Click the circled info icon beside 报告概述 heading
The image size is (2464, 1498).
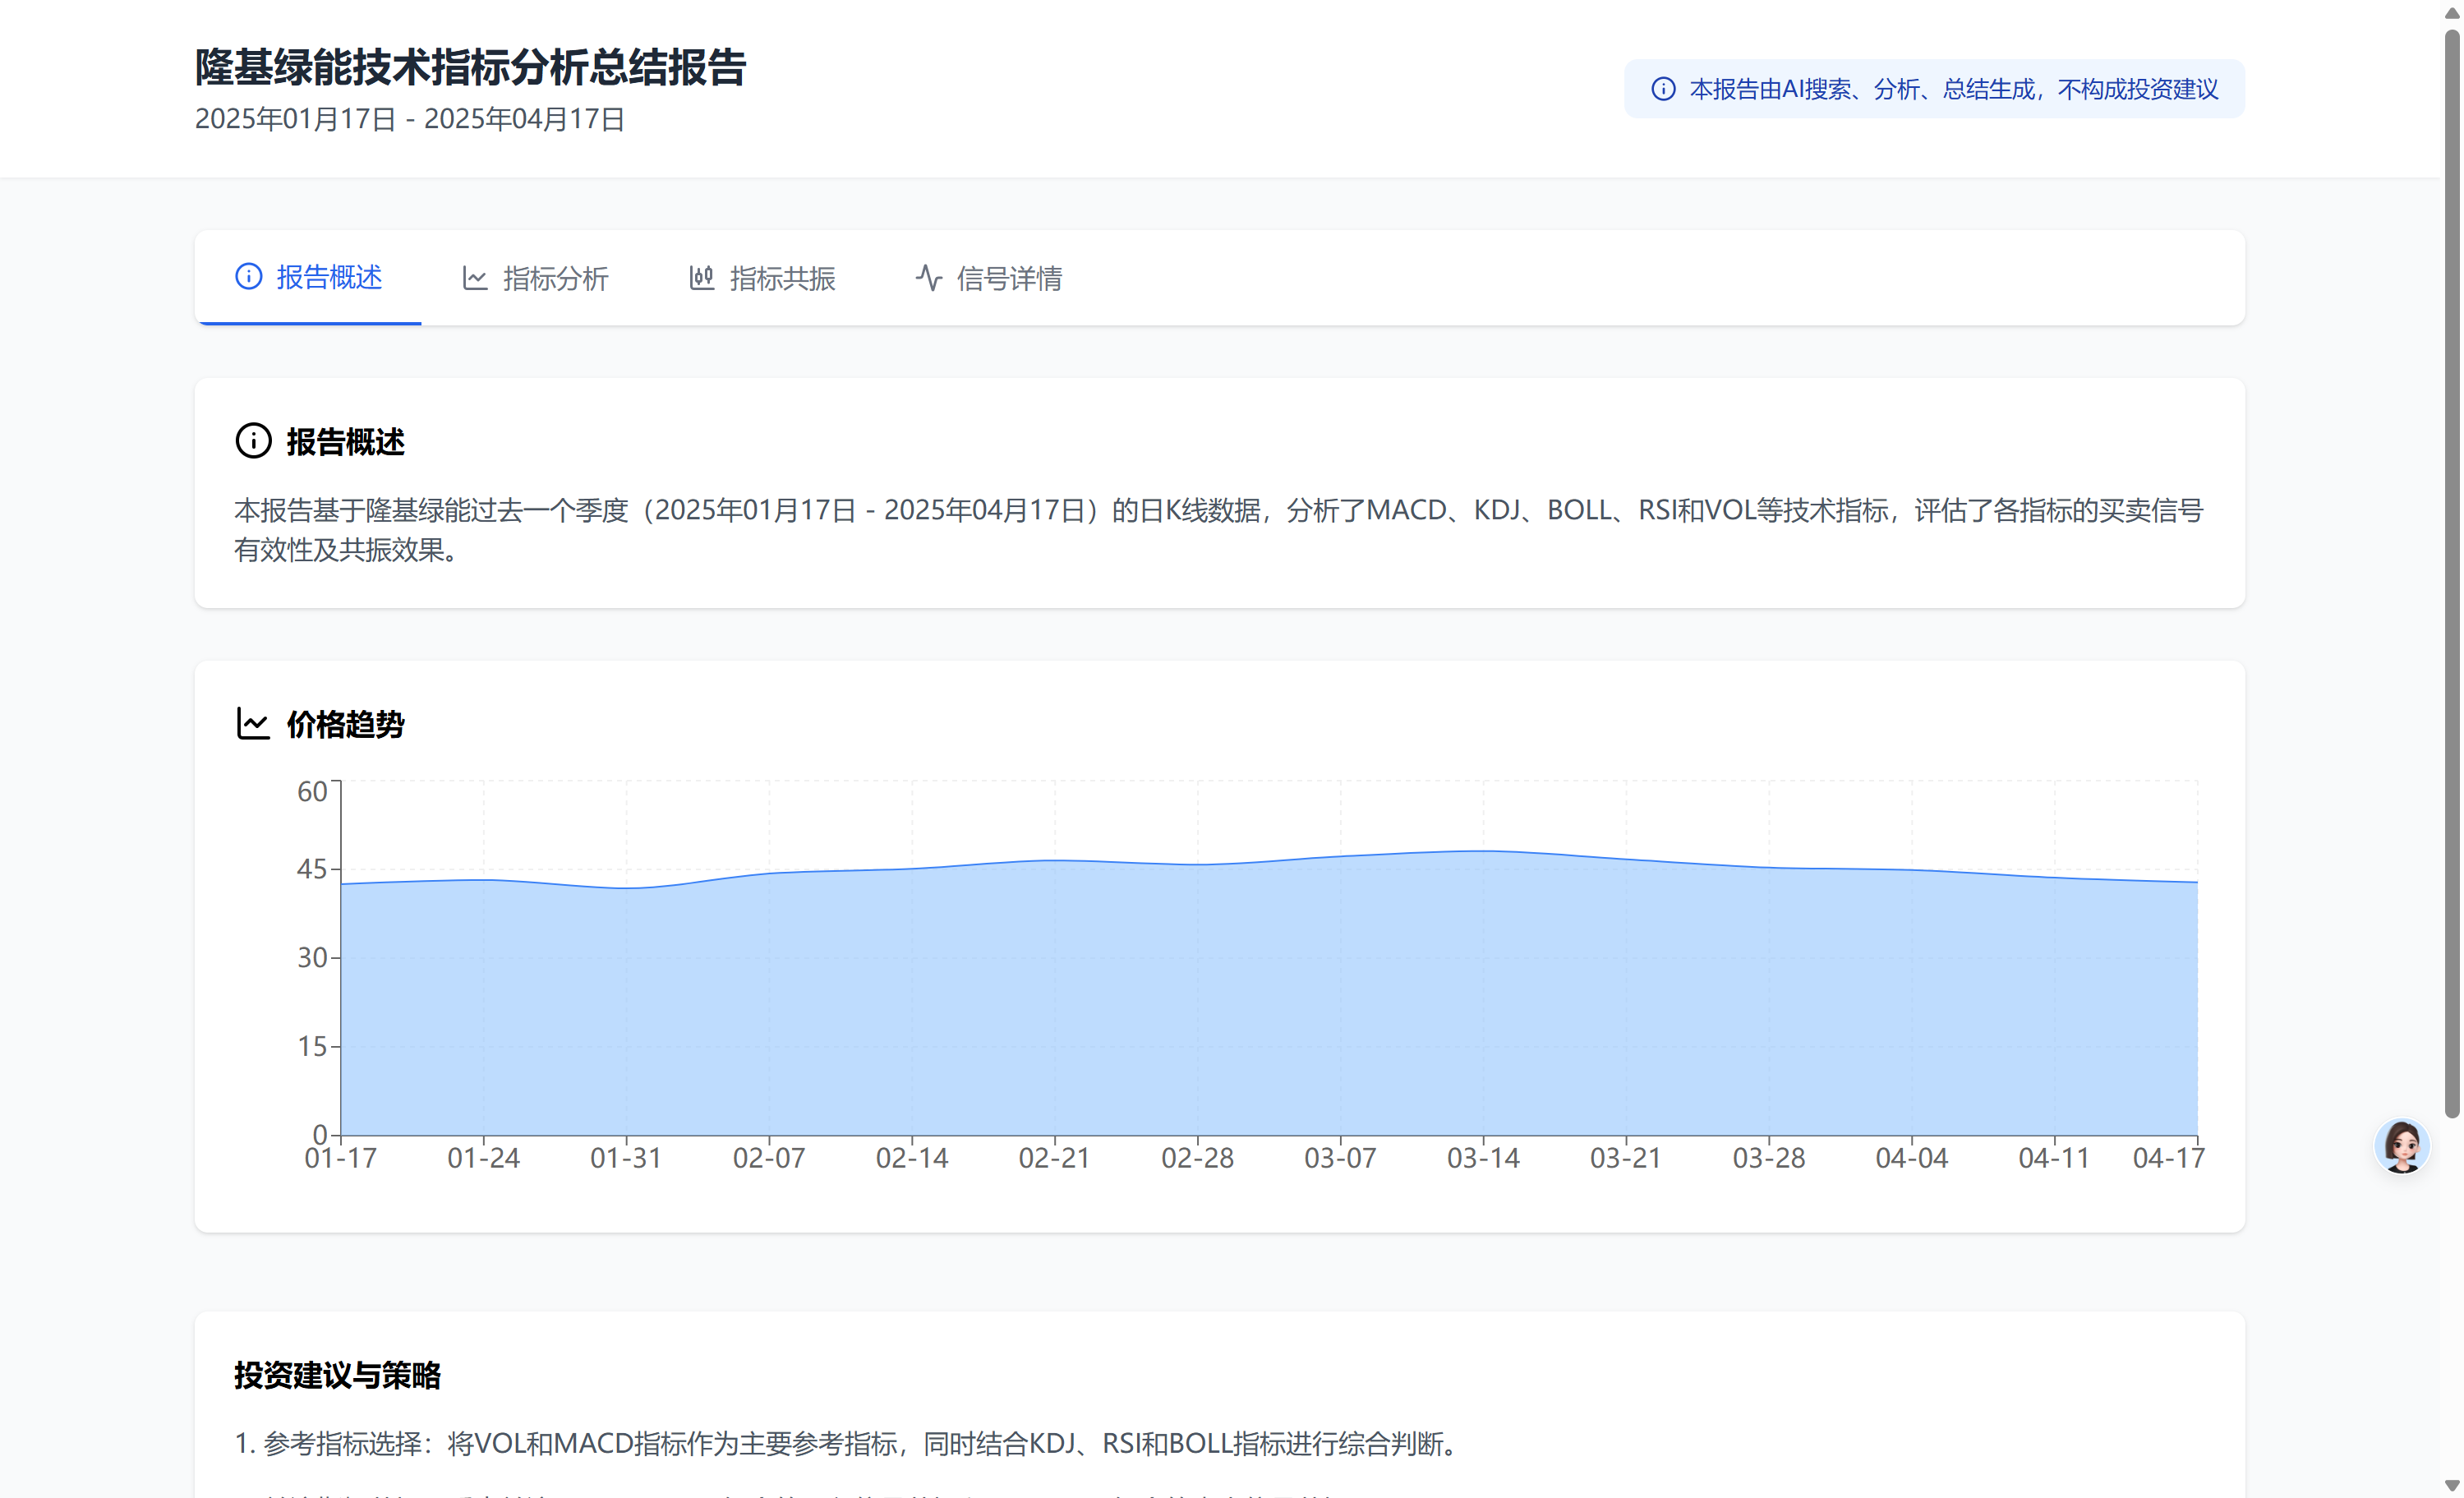[253, 441]
